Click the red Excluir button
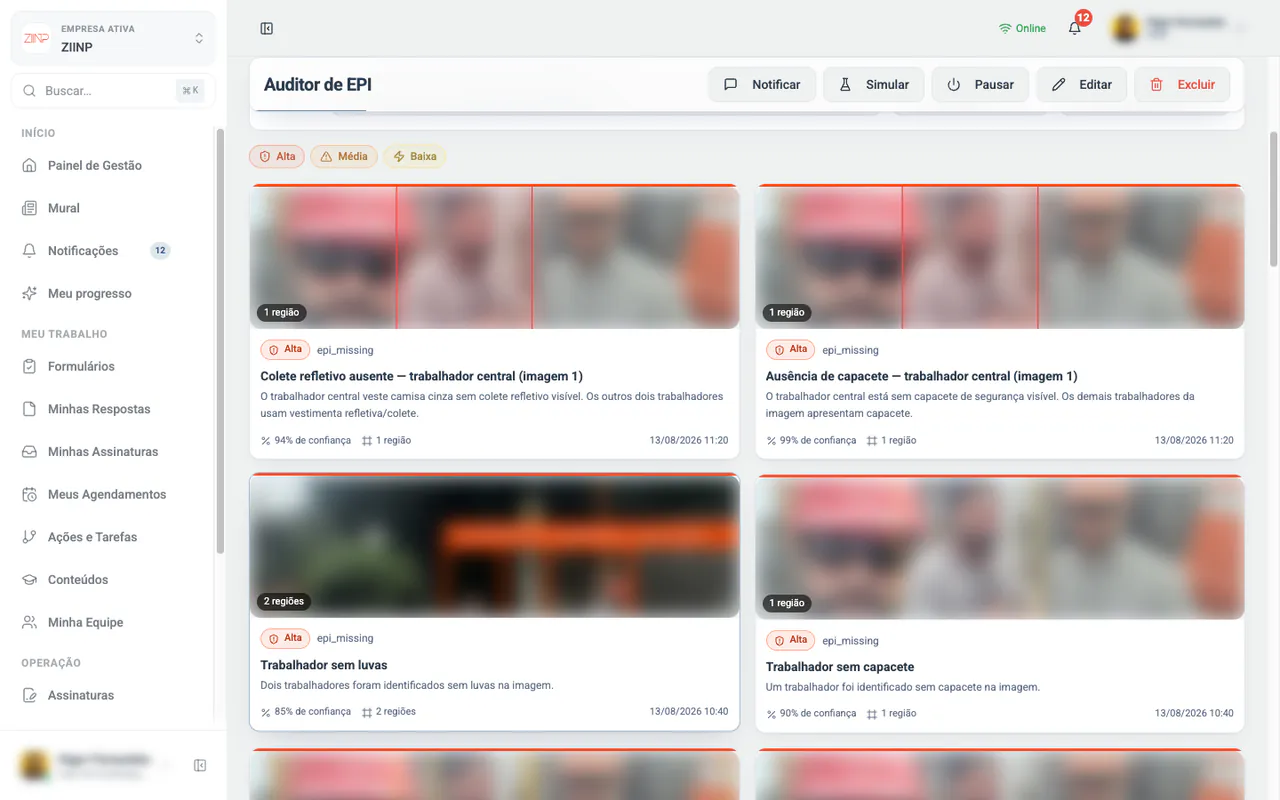This screenshot has width=1280, height=800. (1182, 85)
